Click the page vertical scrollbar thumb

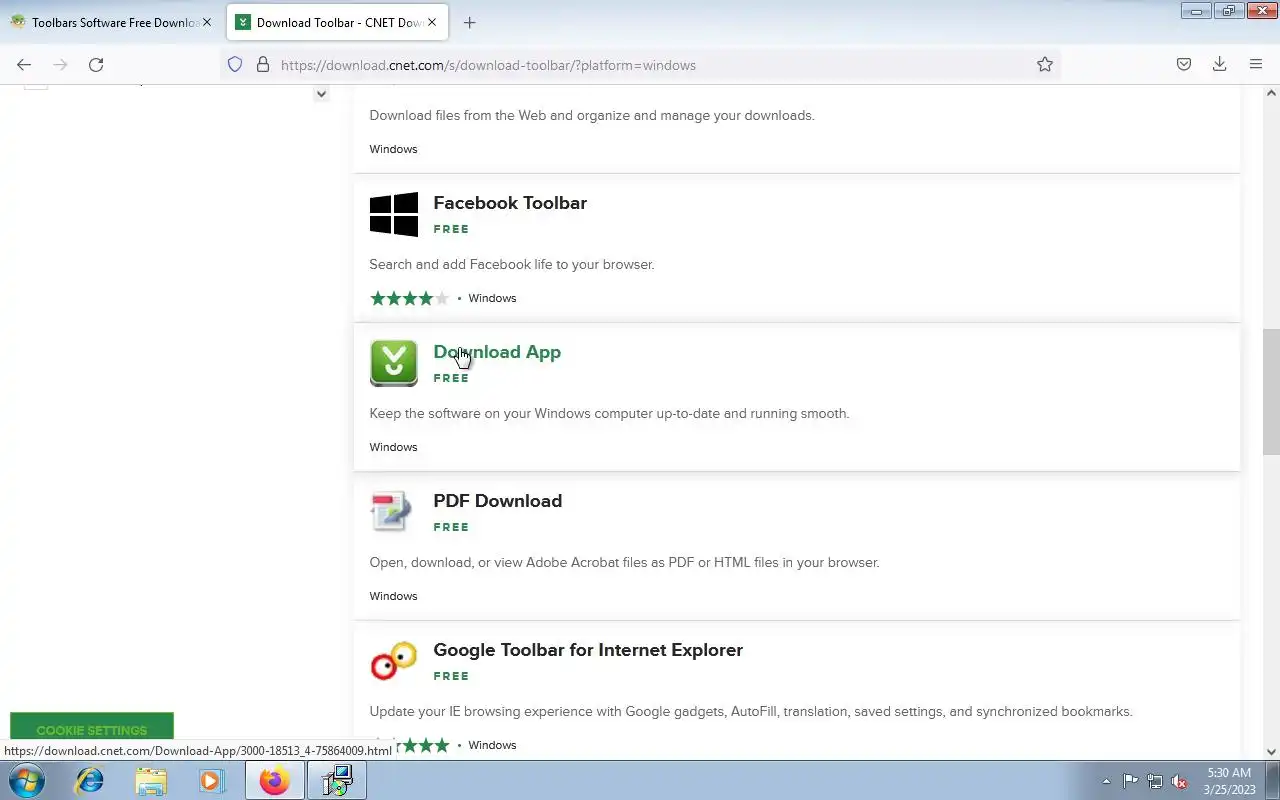click(x=1271, y=392)
